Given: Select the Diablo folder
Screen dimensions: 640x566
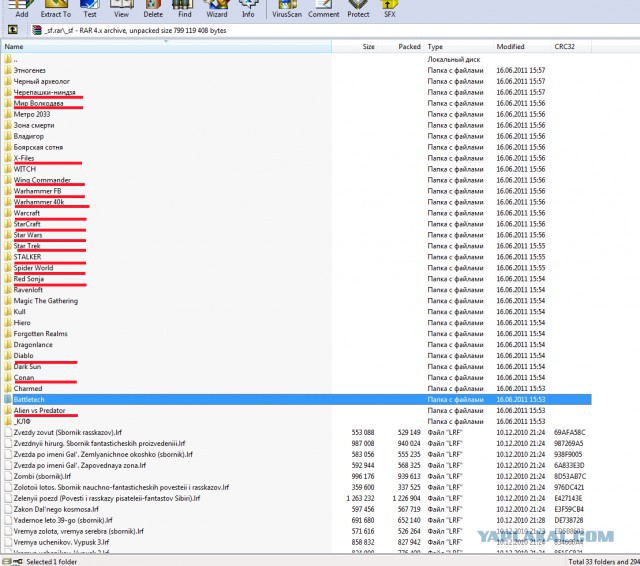Looking at the screenshot, I should [297, 356].
